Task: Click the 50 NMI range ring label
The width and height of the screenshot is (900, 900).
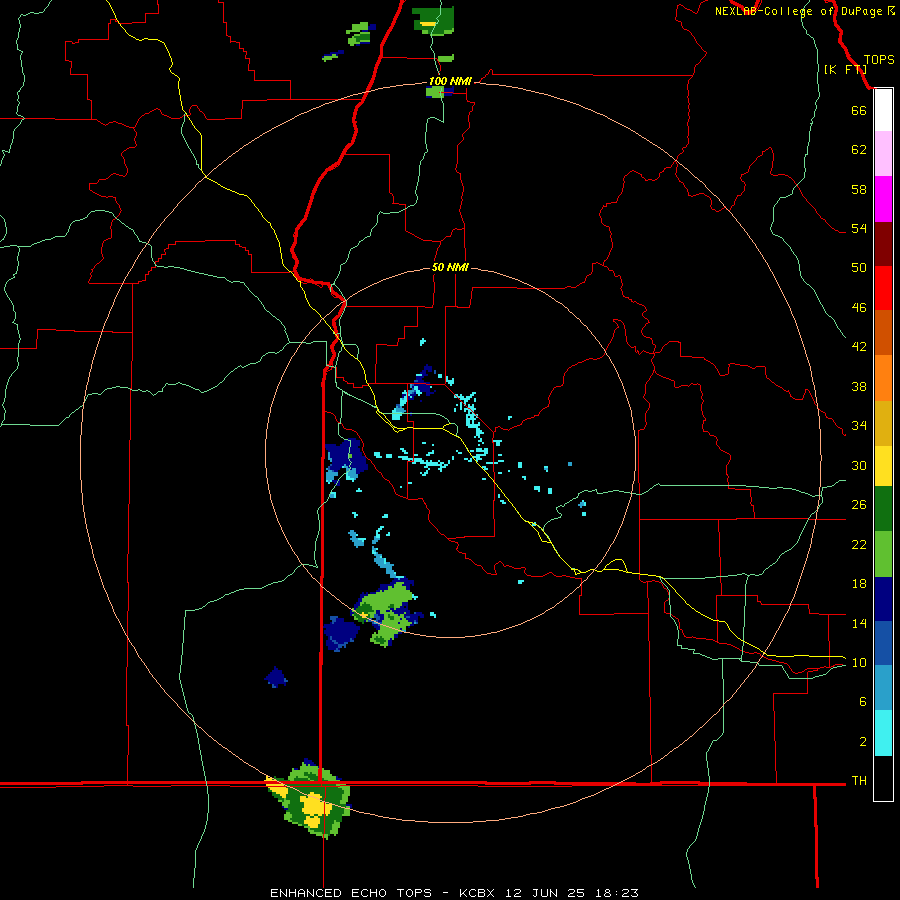Action: [450, 267]
